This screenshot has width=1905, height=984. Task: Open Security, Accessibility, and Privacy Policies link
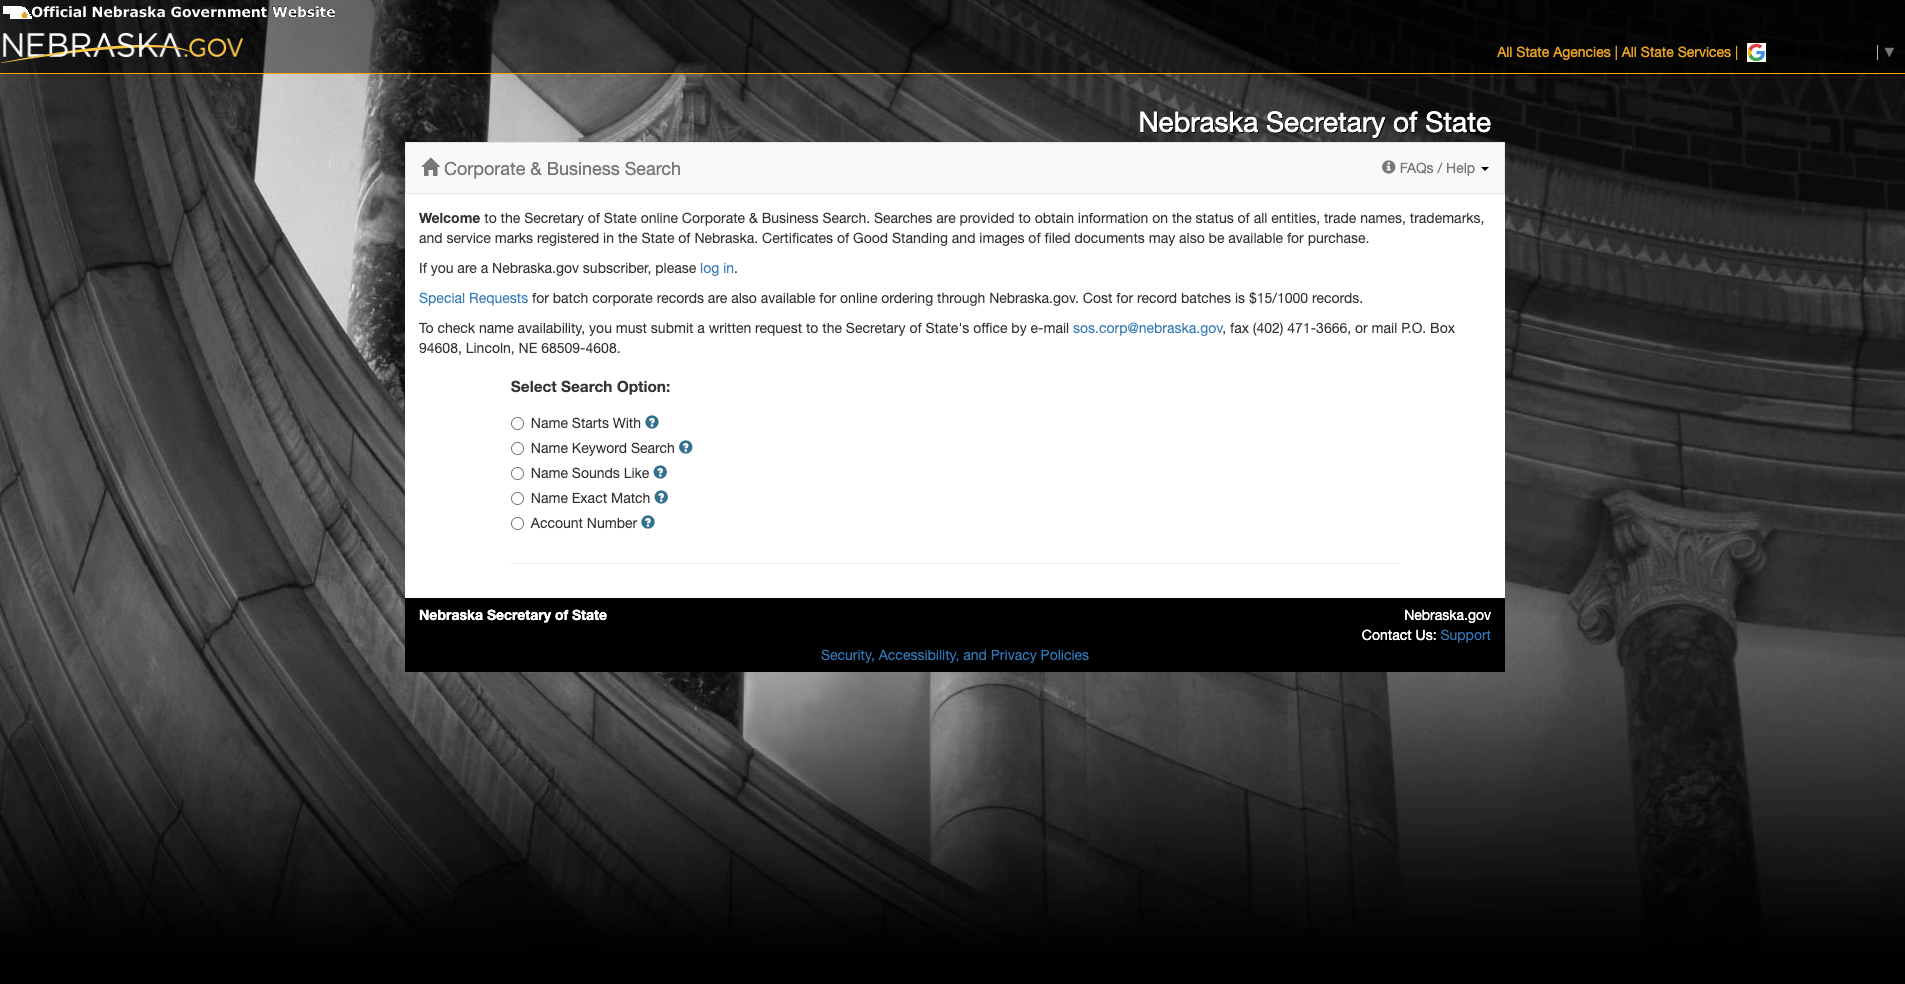[x=954, y=655]
